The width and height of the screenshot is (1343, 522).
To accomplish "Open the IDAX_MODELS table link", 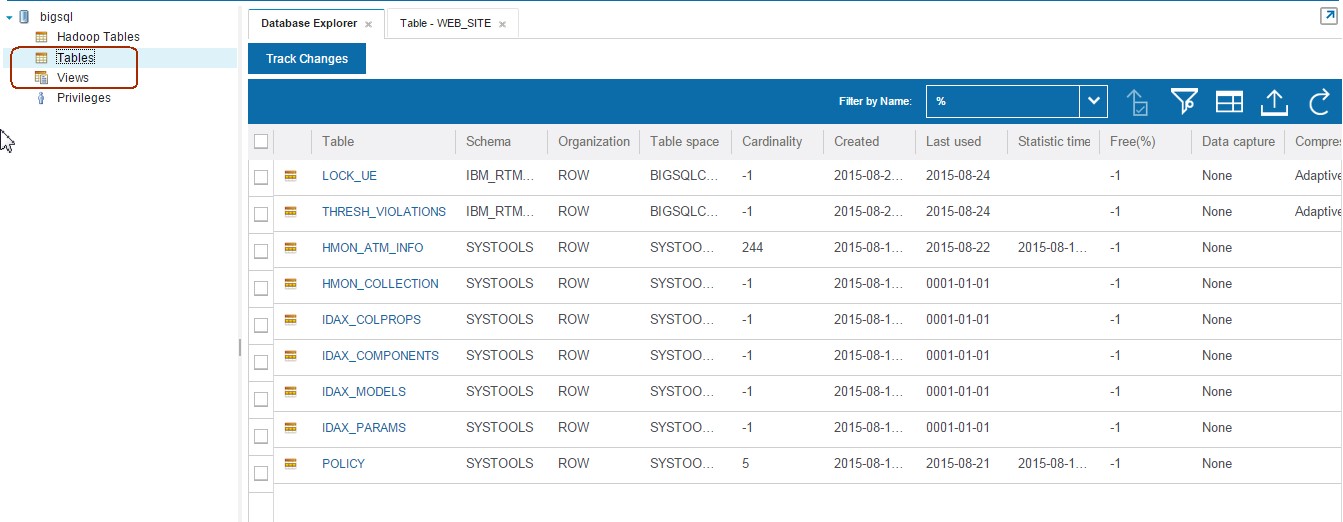I will coord(364,392).
